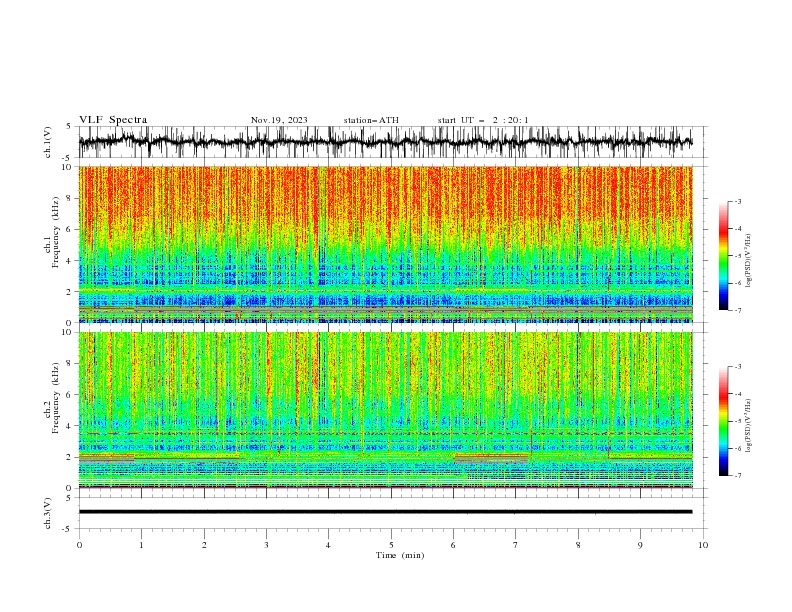Click the ch.2 Frequency (kHz) axis label

(x=52, y=398)
